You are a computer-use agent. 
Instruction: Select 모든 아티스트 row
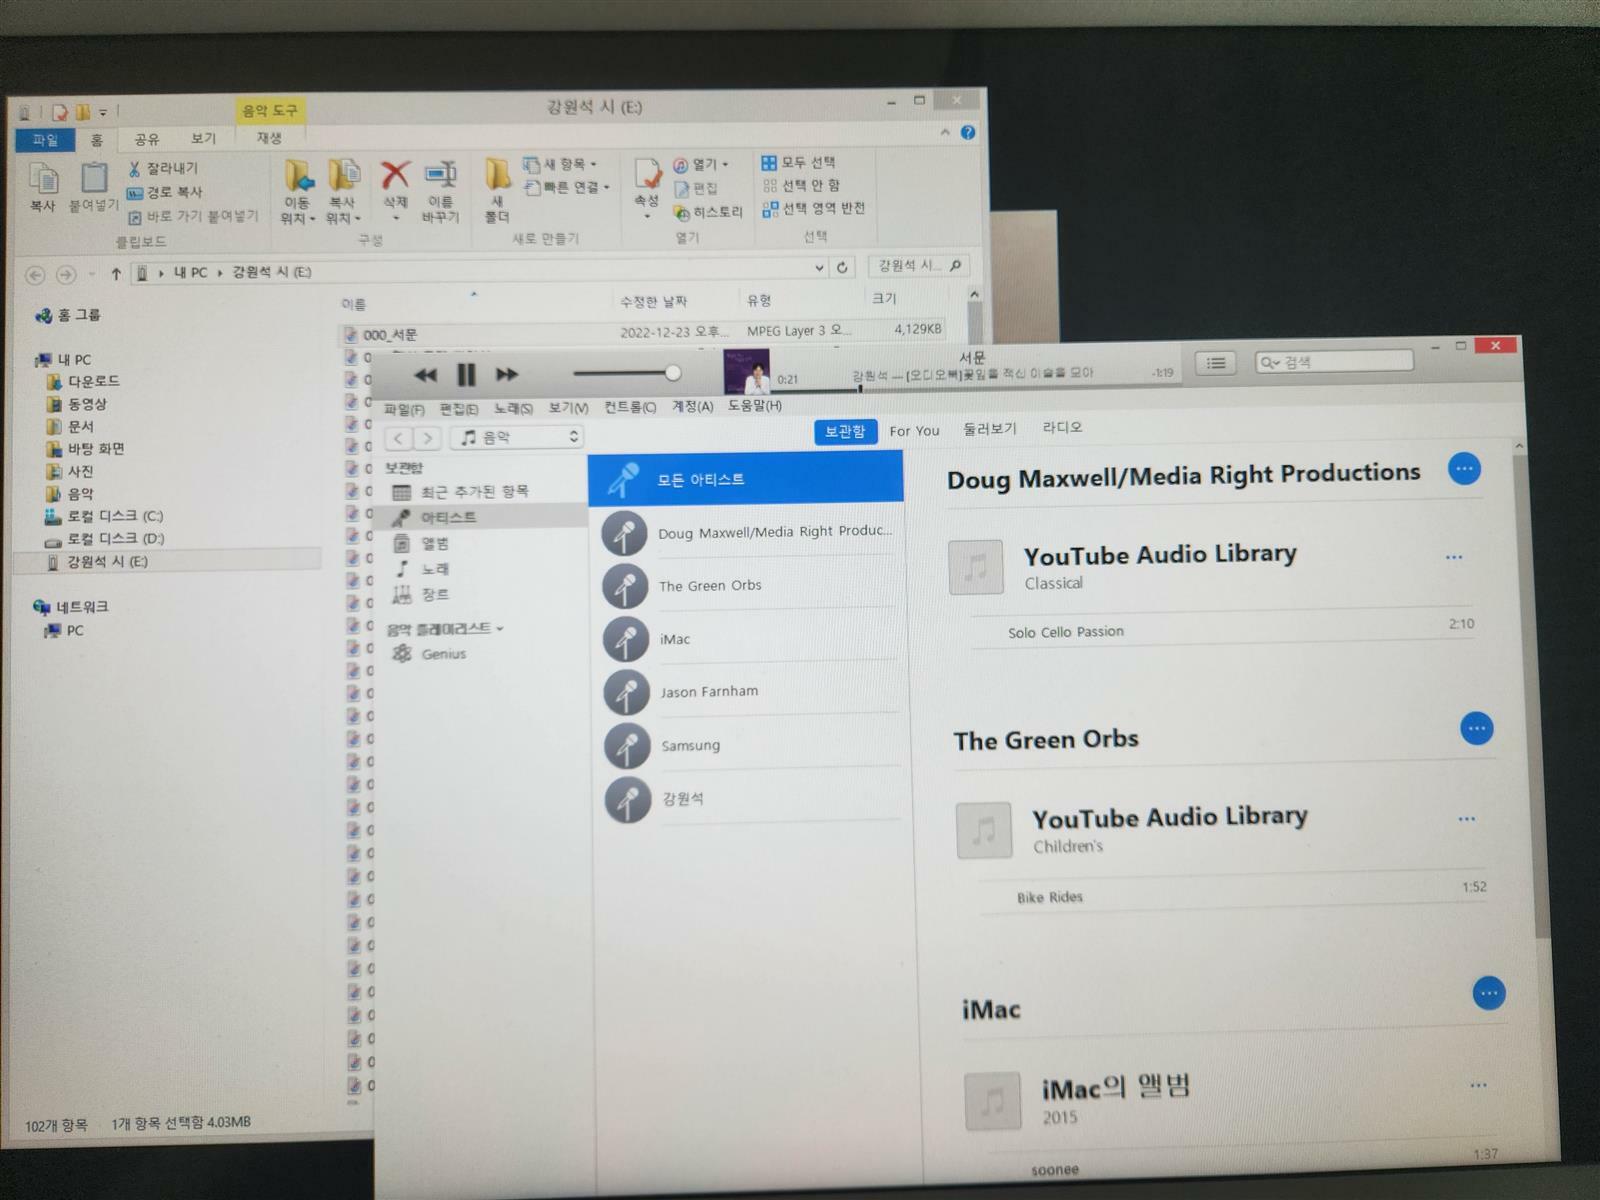click(x=746, y=479)
